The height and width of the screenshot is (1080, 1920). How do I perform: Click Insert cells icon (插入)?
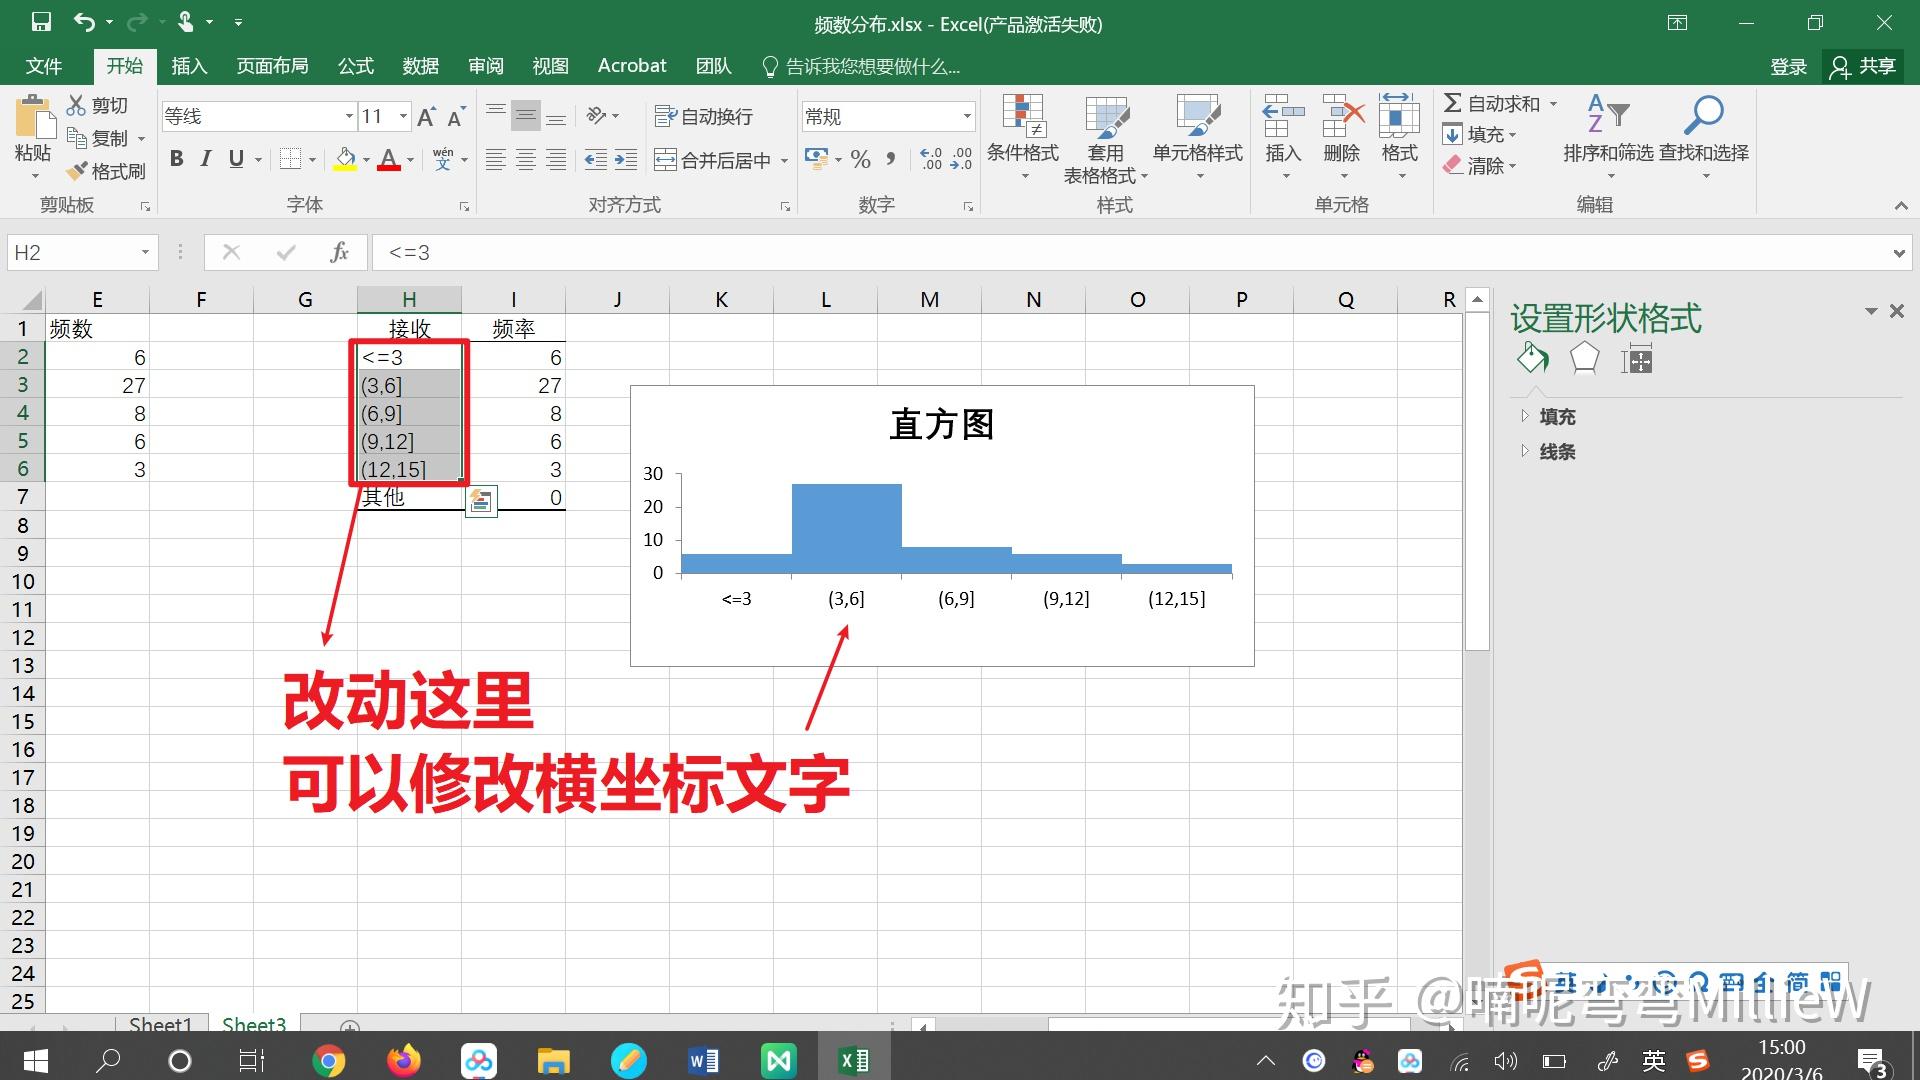(x=1283, y=137)
